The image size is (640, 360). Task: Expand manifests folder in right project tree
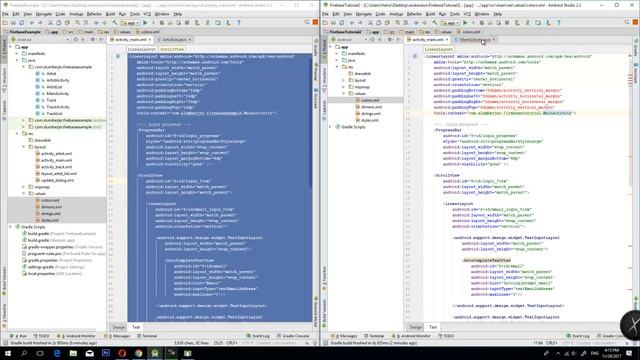click(x=337, y=53)
